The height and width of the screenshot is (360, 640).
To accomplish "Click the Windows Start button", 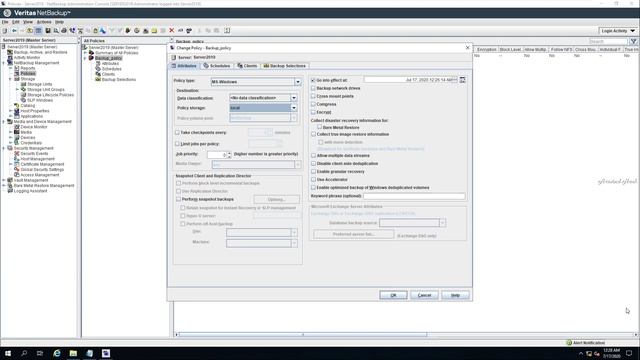I will click(8, 353).
